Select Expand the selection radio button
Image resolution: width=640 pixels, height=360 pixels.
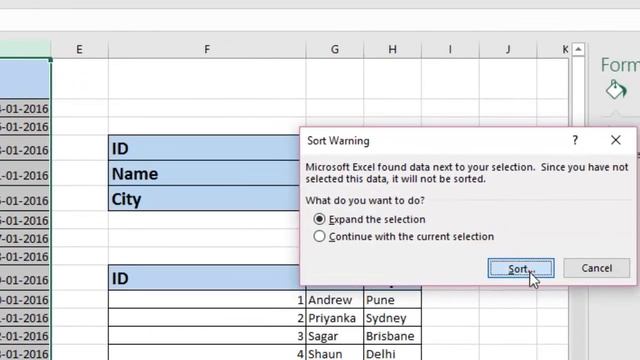click(x=319, y=219)
